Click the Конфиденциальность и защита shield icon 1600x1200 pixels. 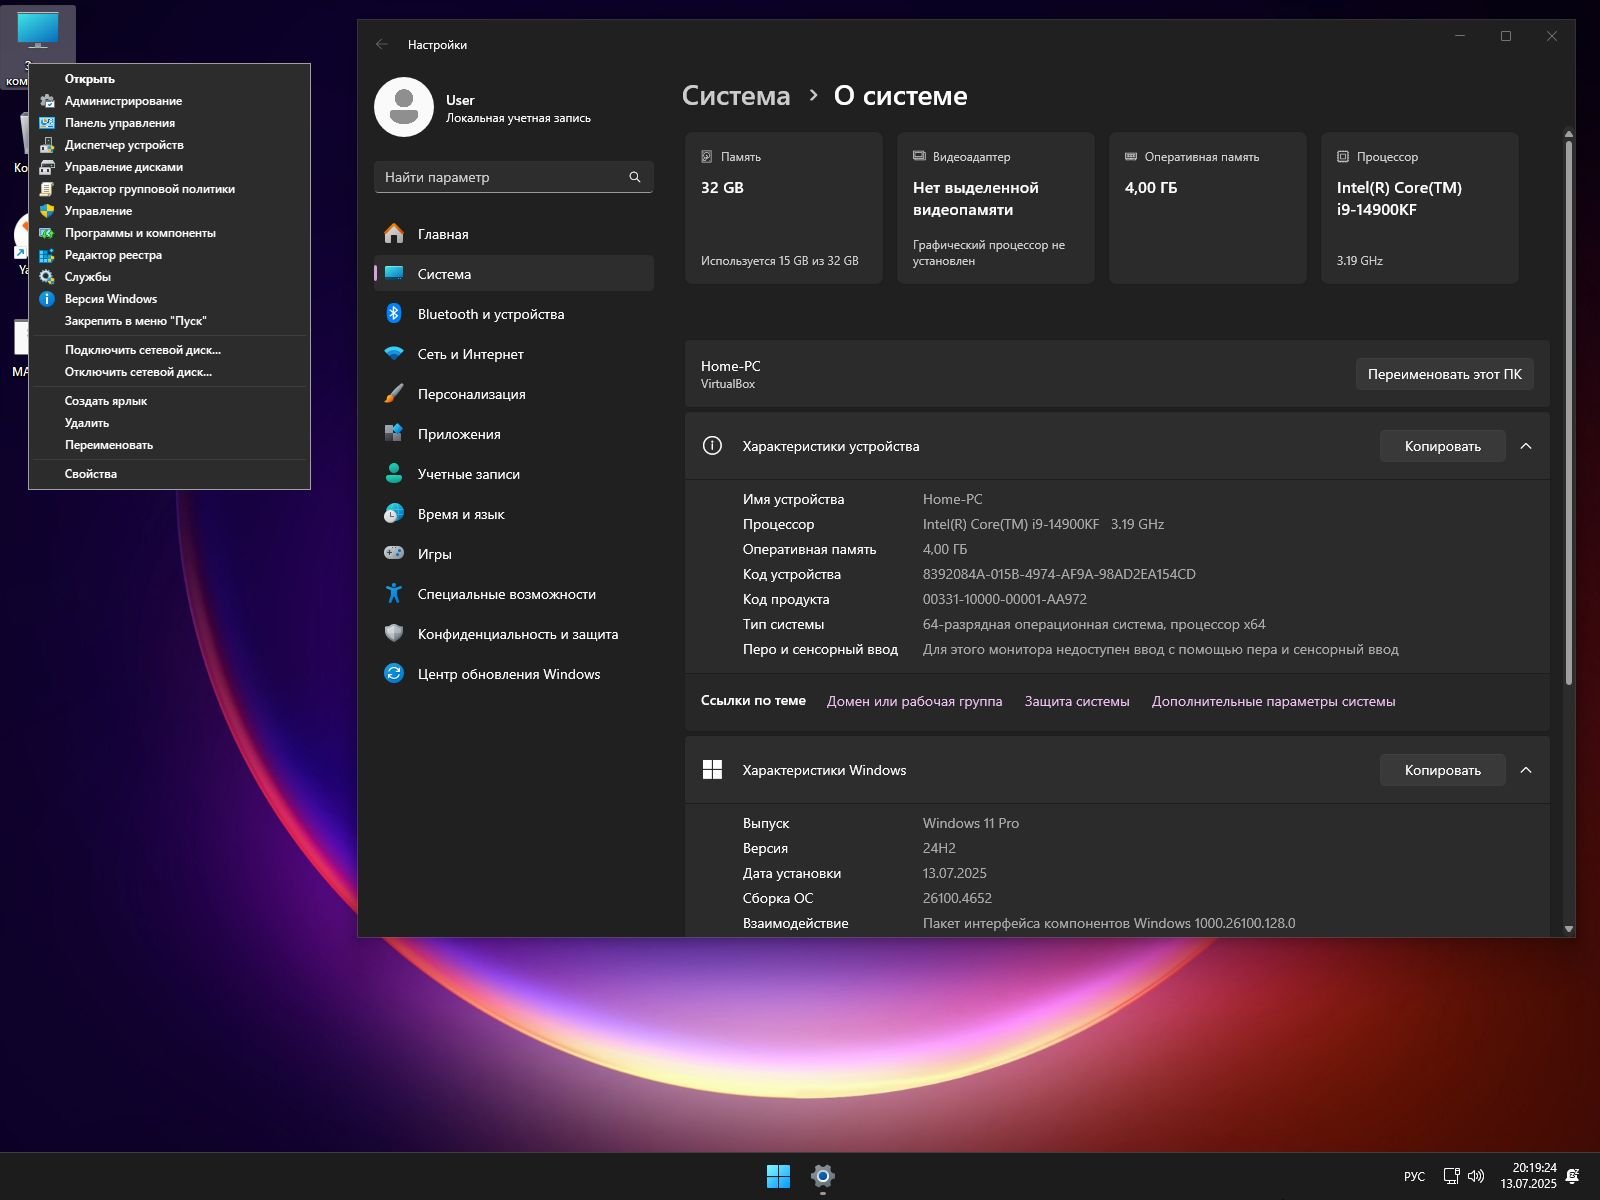(x=394, y=634)
